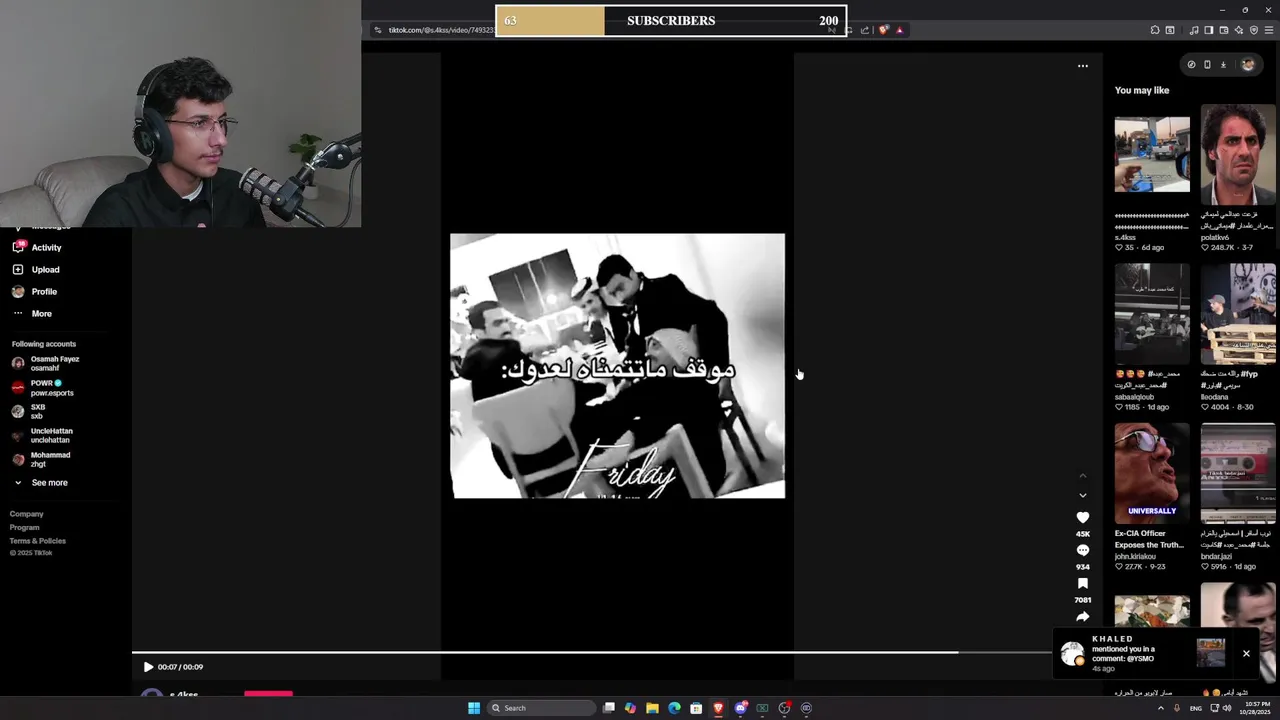Click the Ex-CIA Officer Exposes the Truth title
Viewport: 1280px width, 720px height.
pyautogui.click(x=1149, y=539)
